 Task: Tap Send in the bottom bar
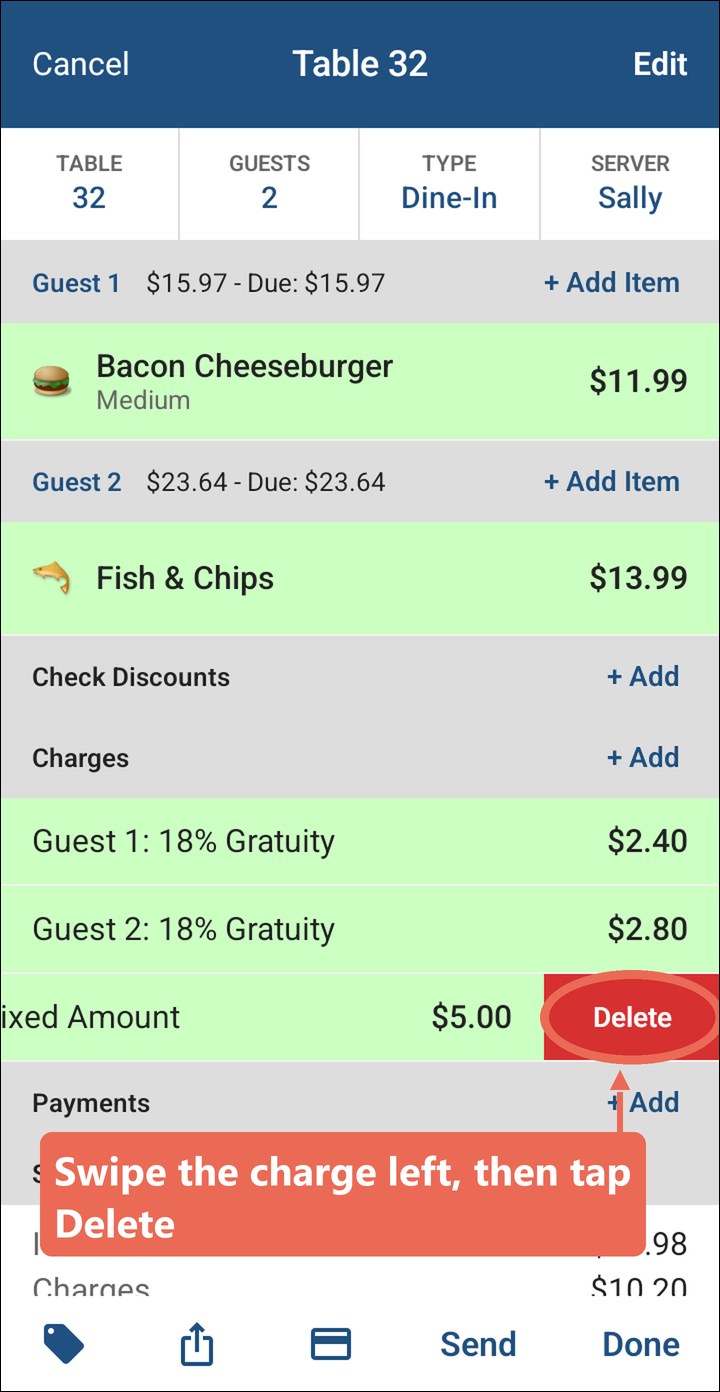(478, 1344)
